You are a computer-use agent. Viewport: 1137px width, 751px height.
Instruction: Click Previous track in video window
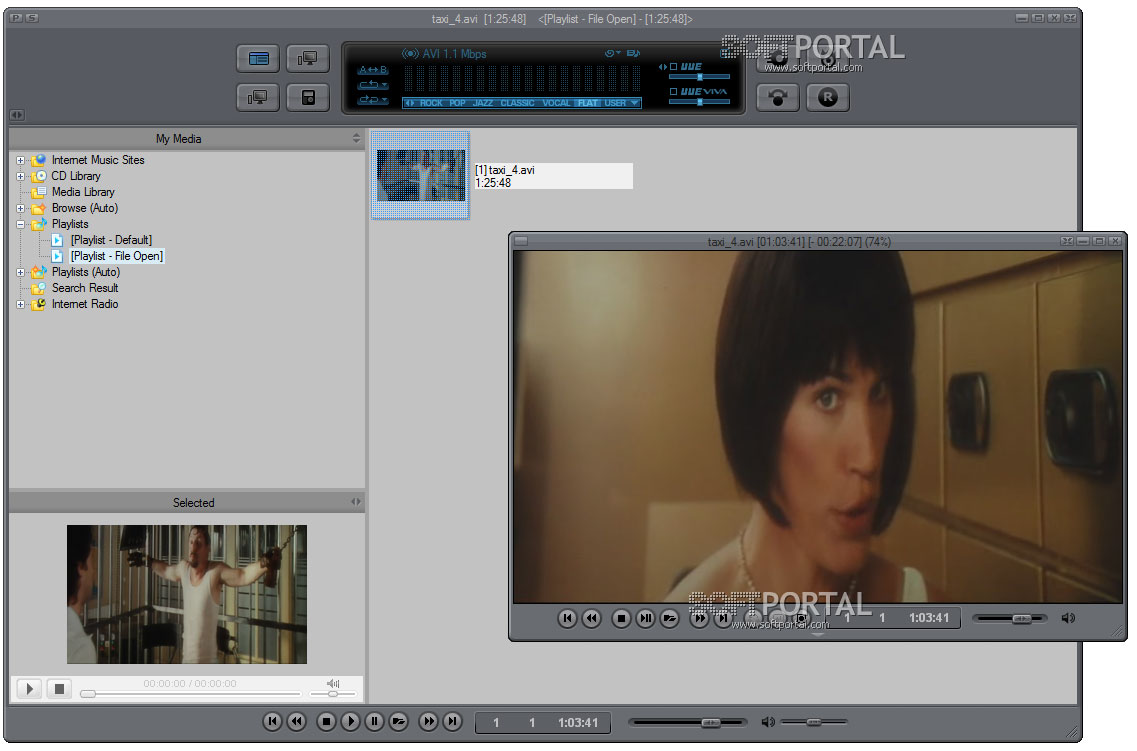(568, 618)
